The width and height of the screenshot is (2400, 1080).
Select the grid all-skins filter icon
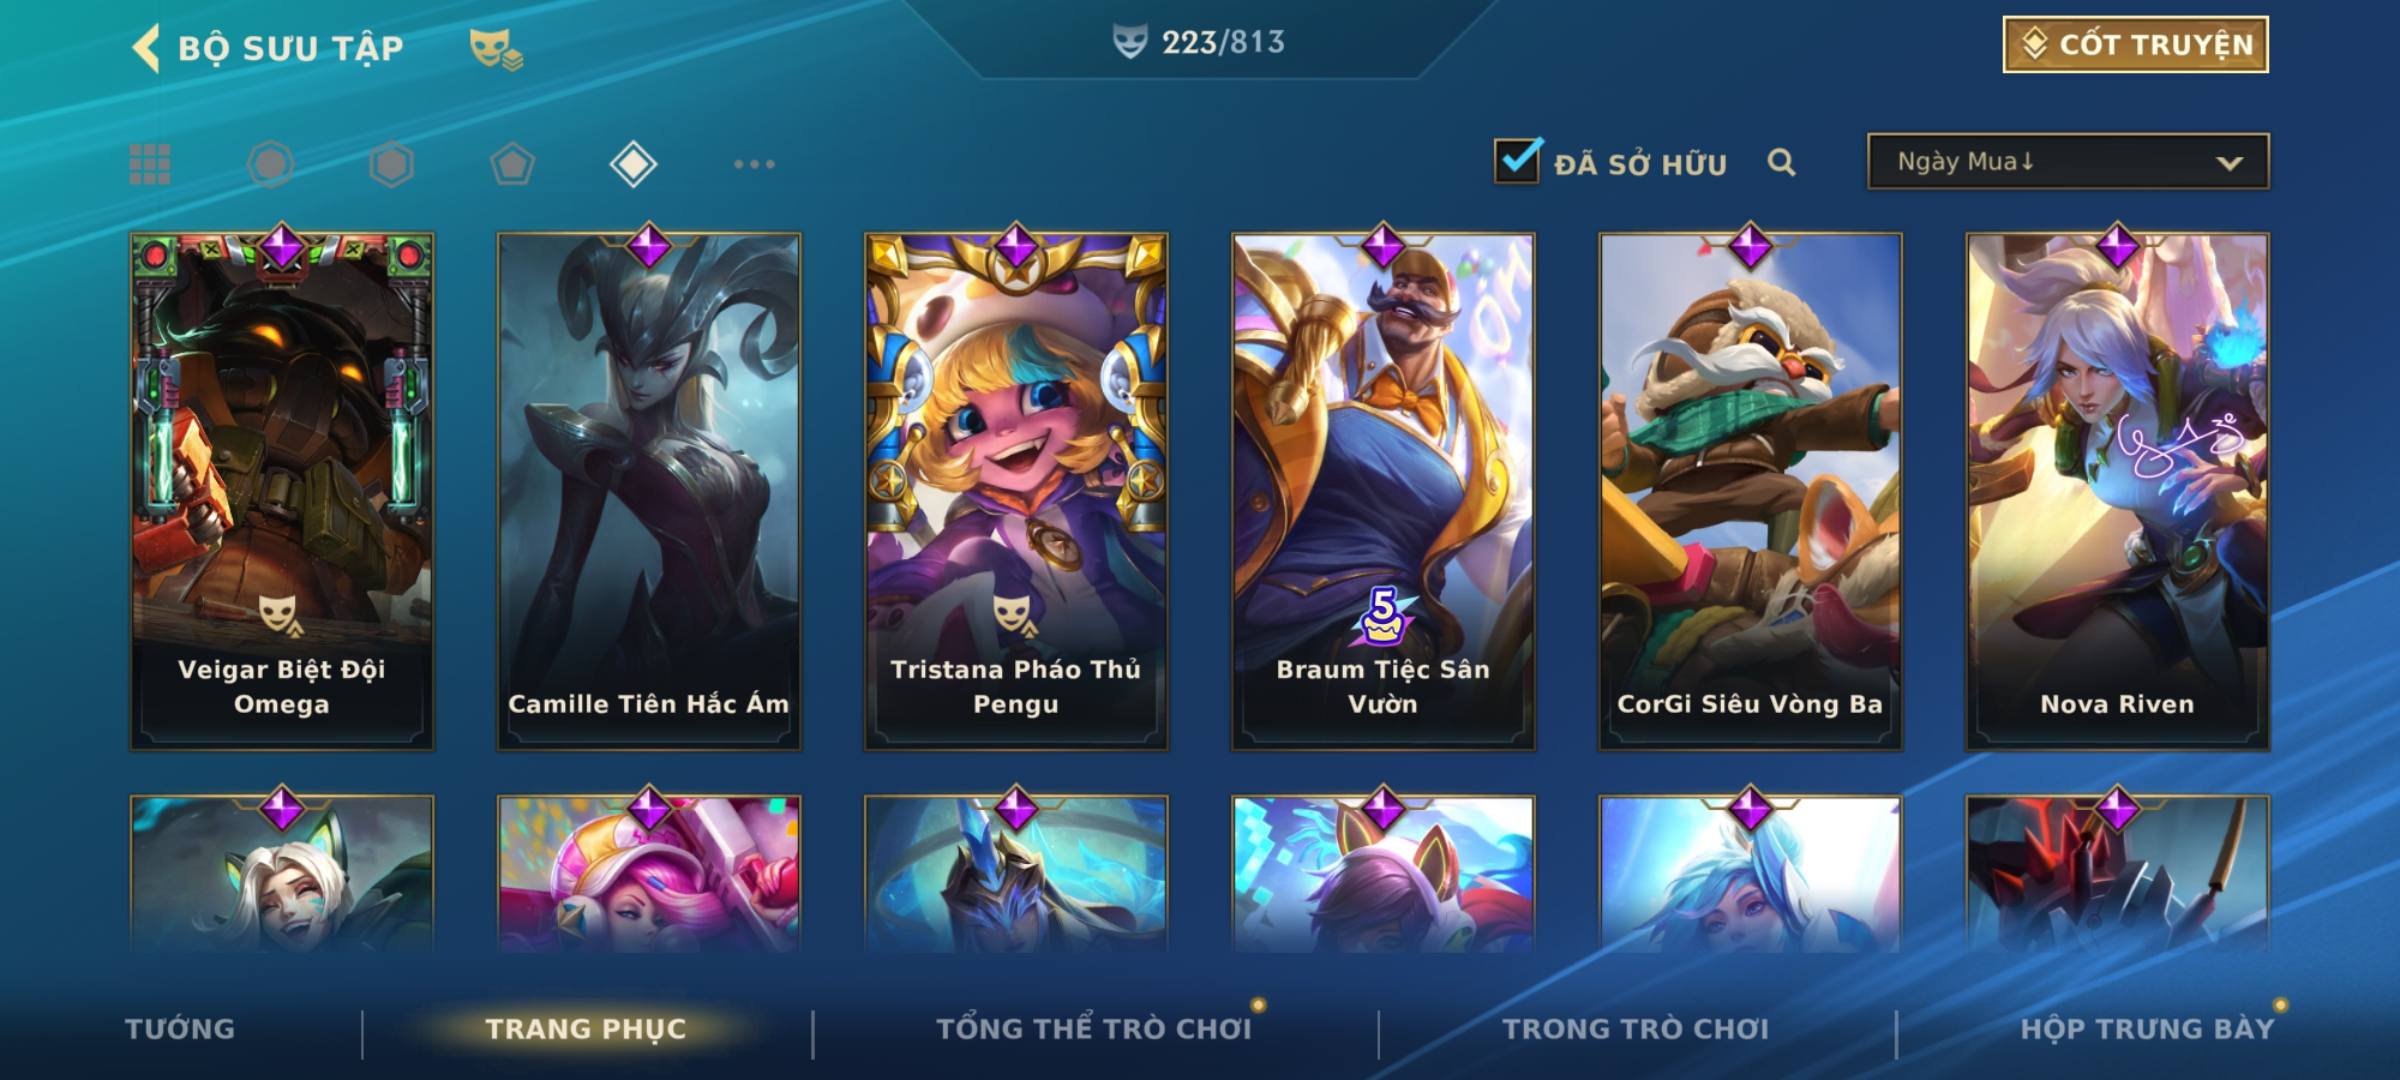(150, 164)
